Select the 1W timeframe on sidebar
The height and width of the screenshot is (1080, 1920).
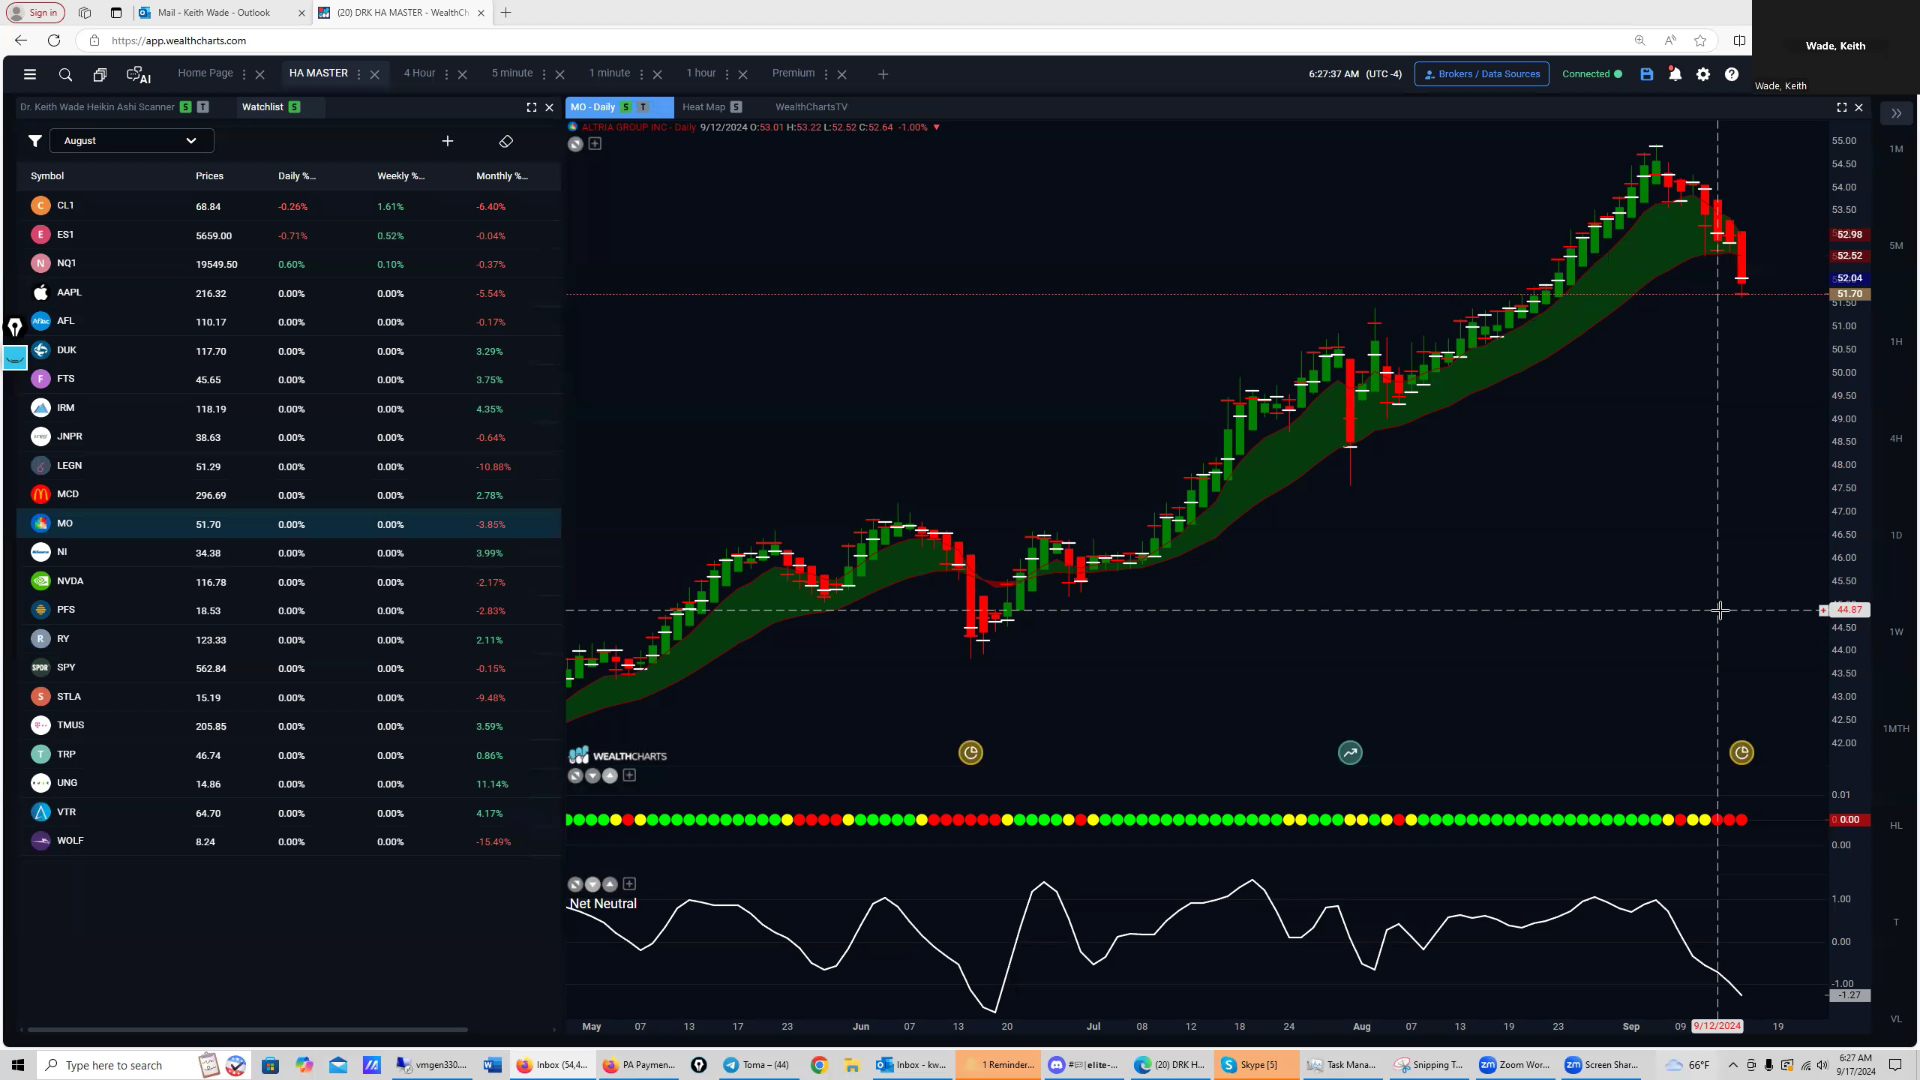[x=1896, y=632]
